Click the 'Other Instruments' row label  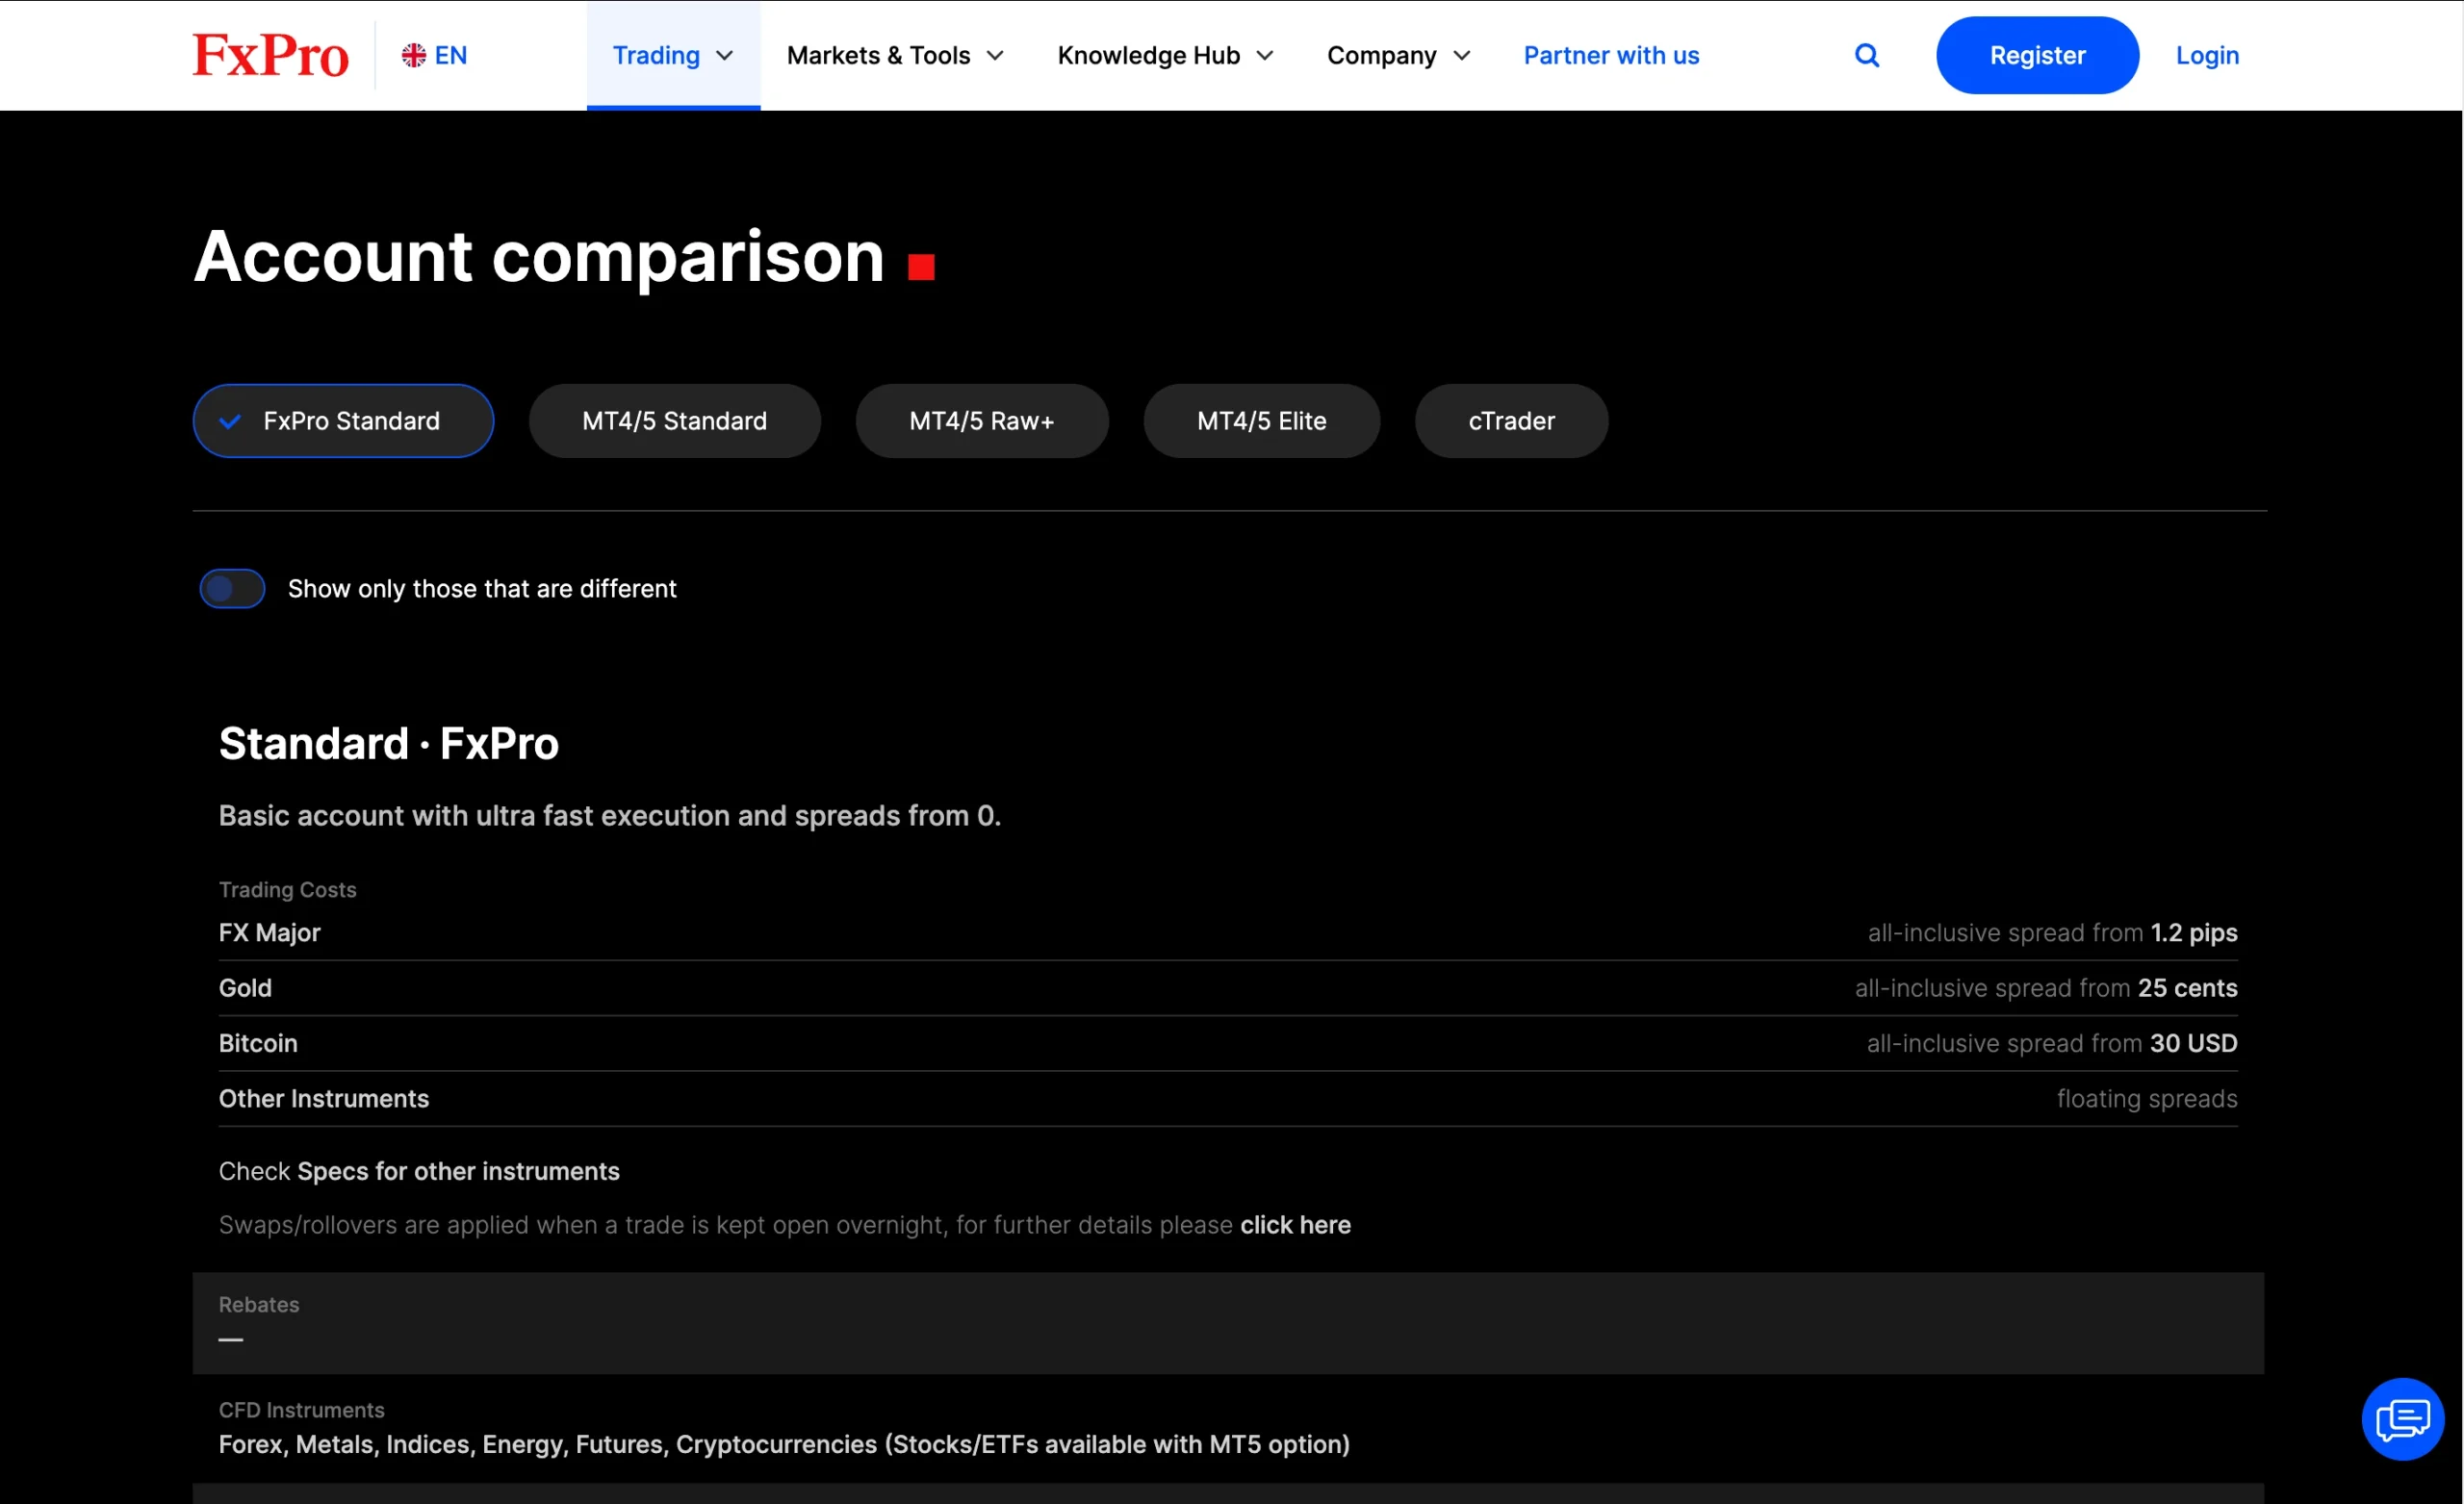coord(324,1098)
